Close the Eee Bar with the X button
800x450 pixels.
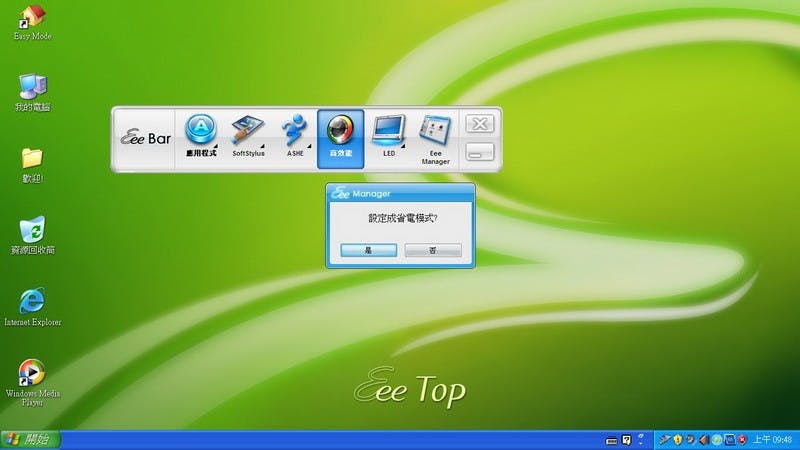(x=480, y=124)
